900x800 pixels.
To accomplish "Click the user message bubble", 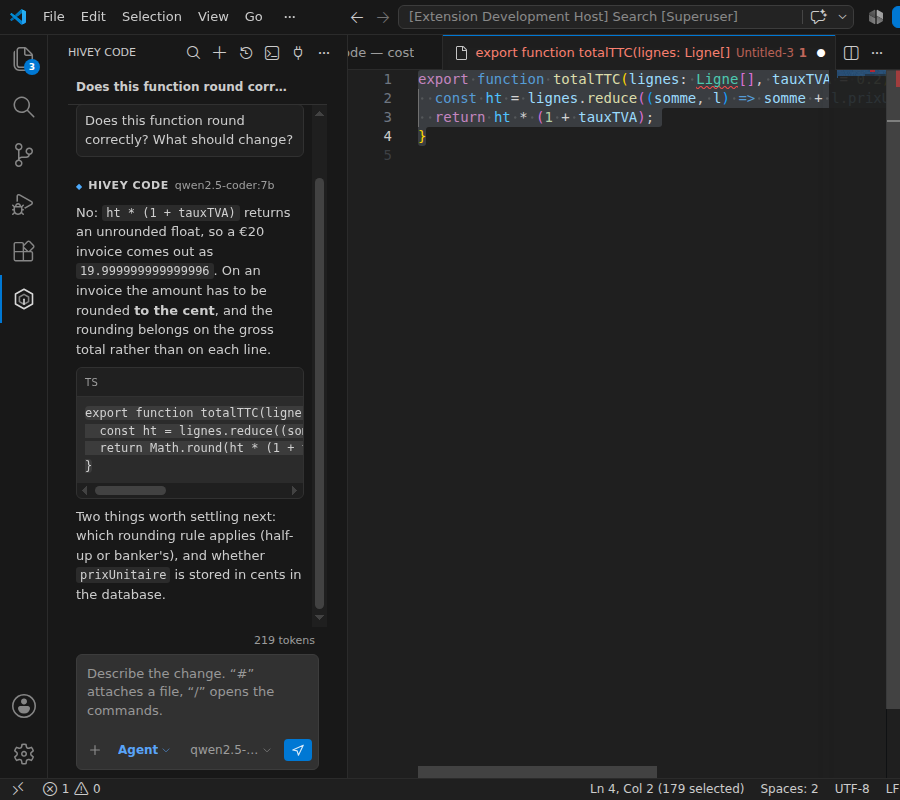I will click(x=189, y=130).
